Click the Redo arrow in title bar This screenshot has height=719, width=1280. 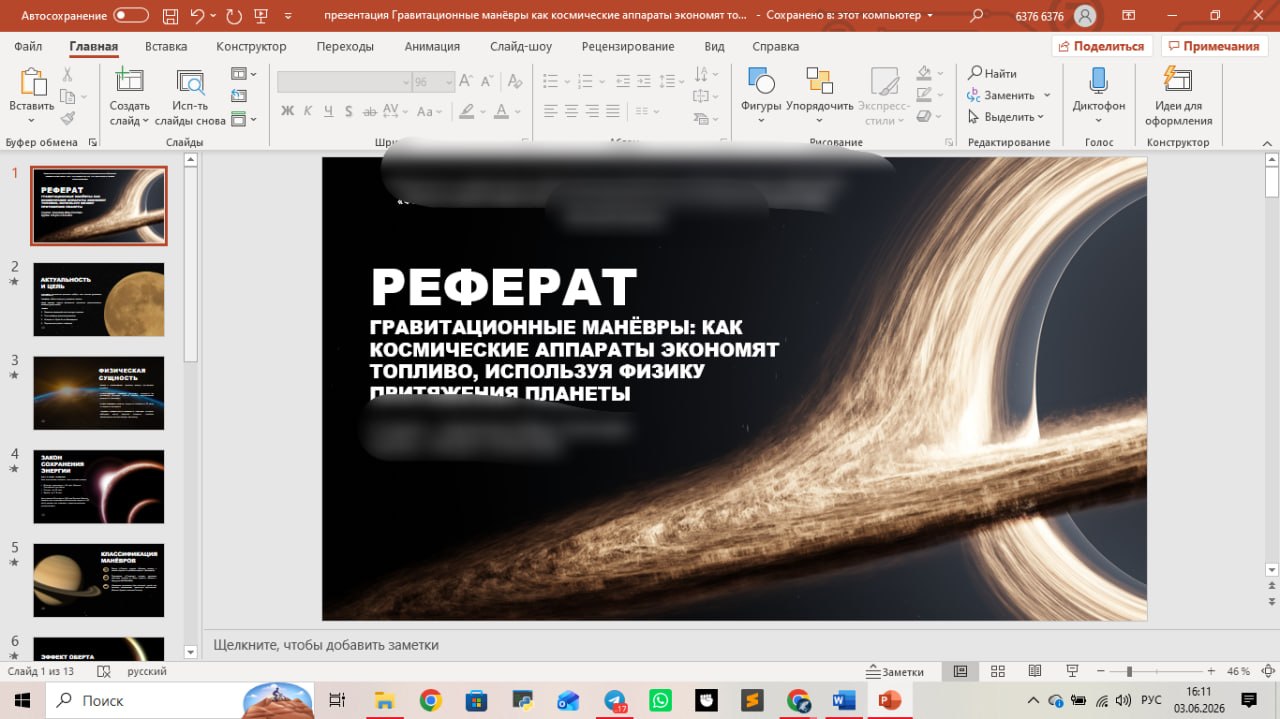(234, 16)
